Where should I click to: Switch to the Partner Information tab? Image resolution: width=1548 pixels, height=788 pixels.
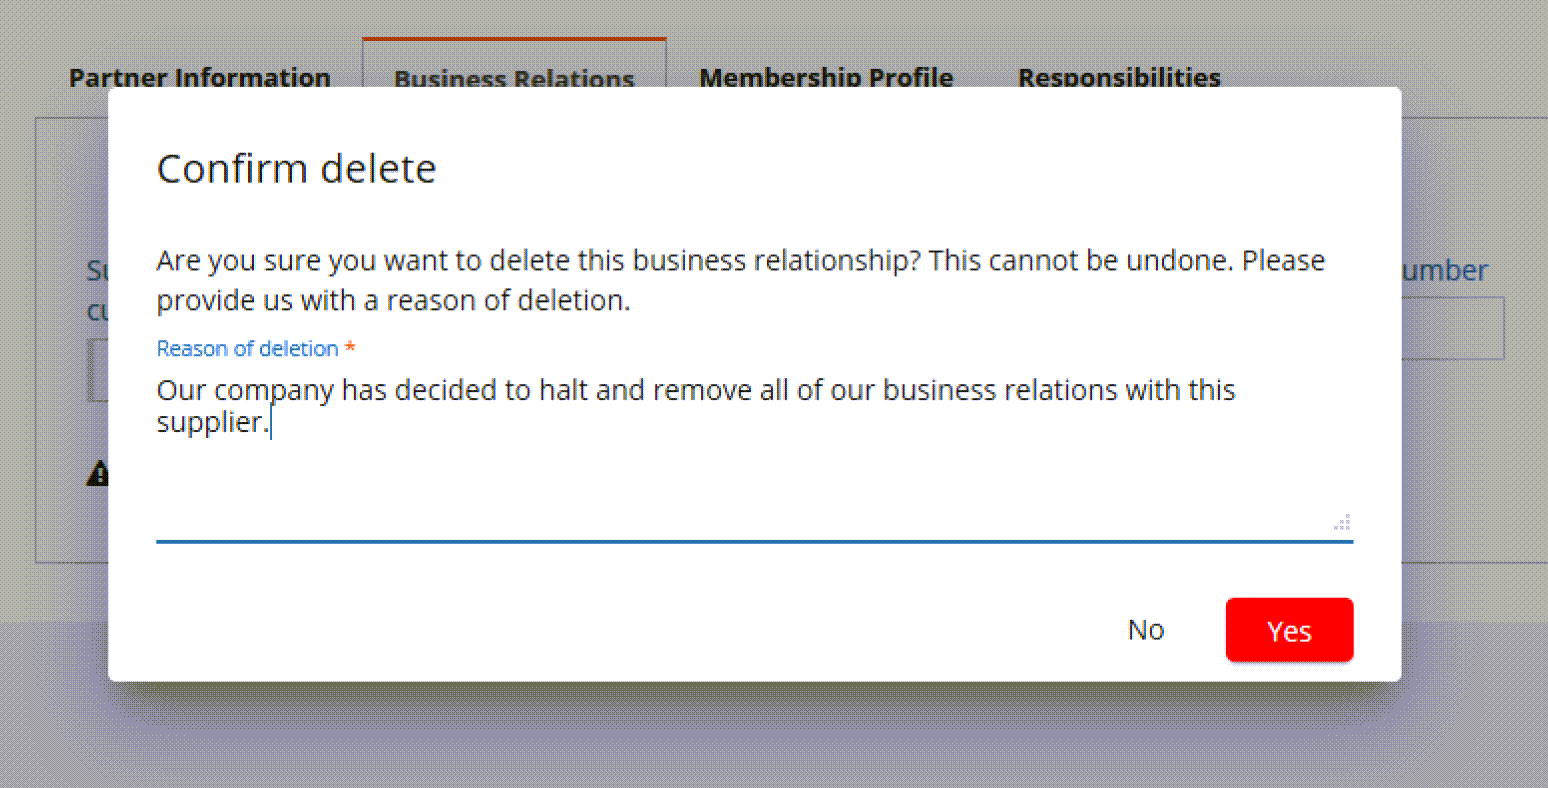(199, 76)
